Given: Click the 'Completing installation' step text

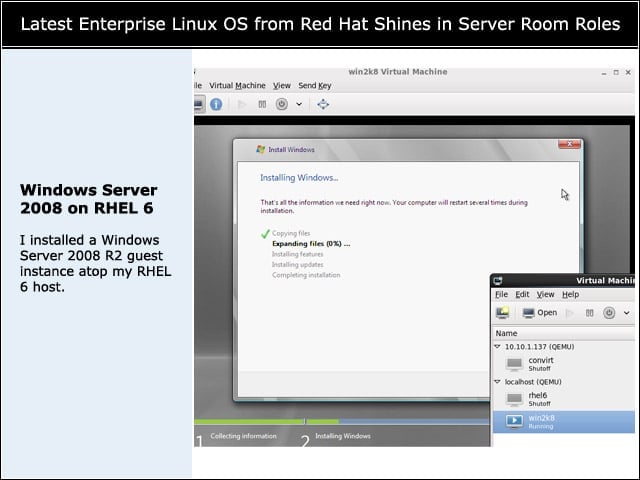Looking at the screenshot, I should pyautogui.click(x=306, y=275).
